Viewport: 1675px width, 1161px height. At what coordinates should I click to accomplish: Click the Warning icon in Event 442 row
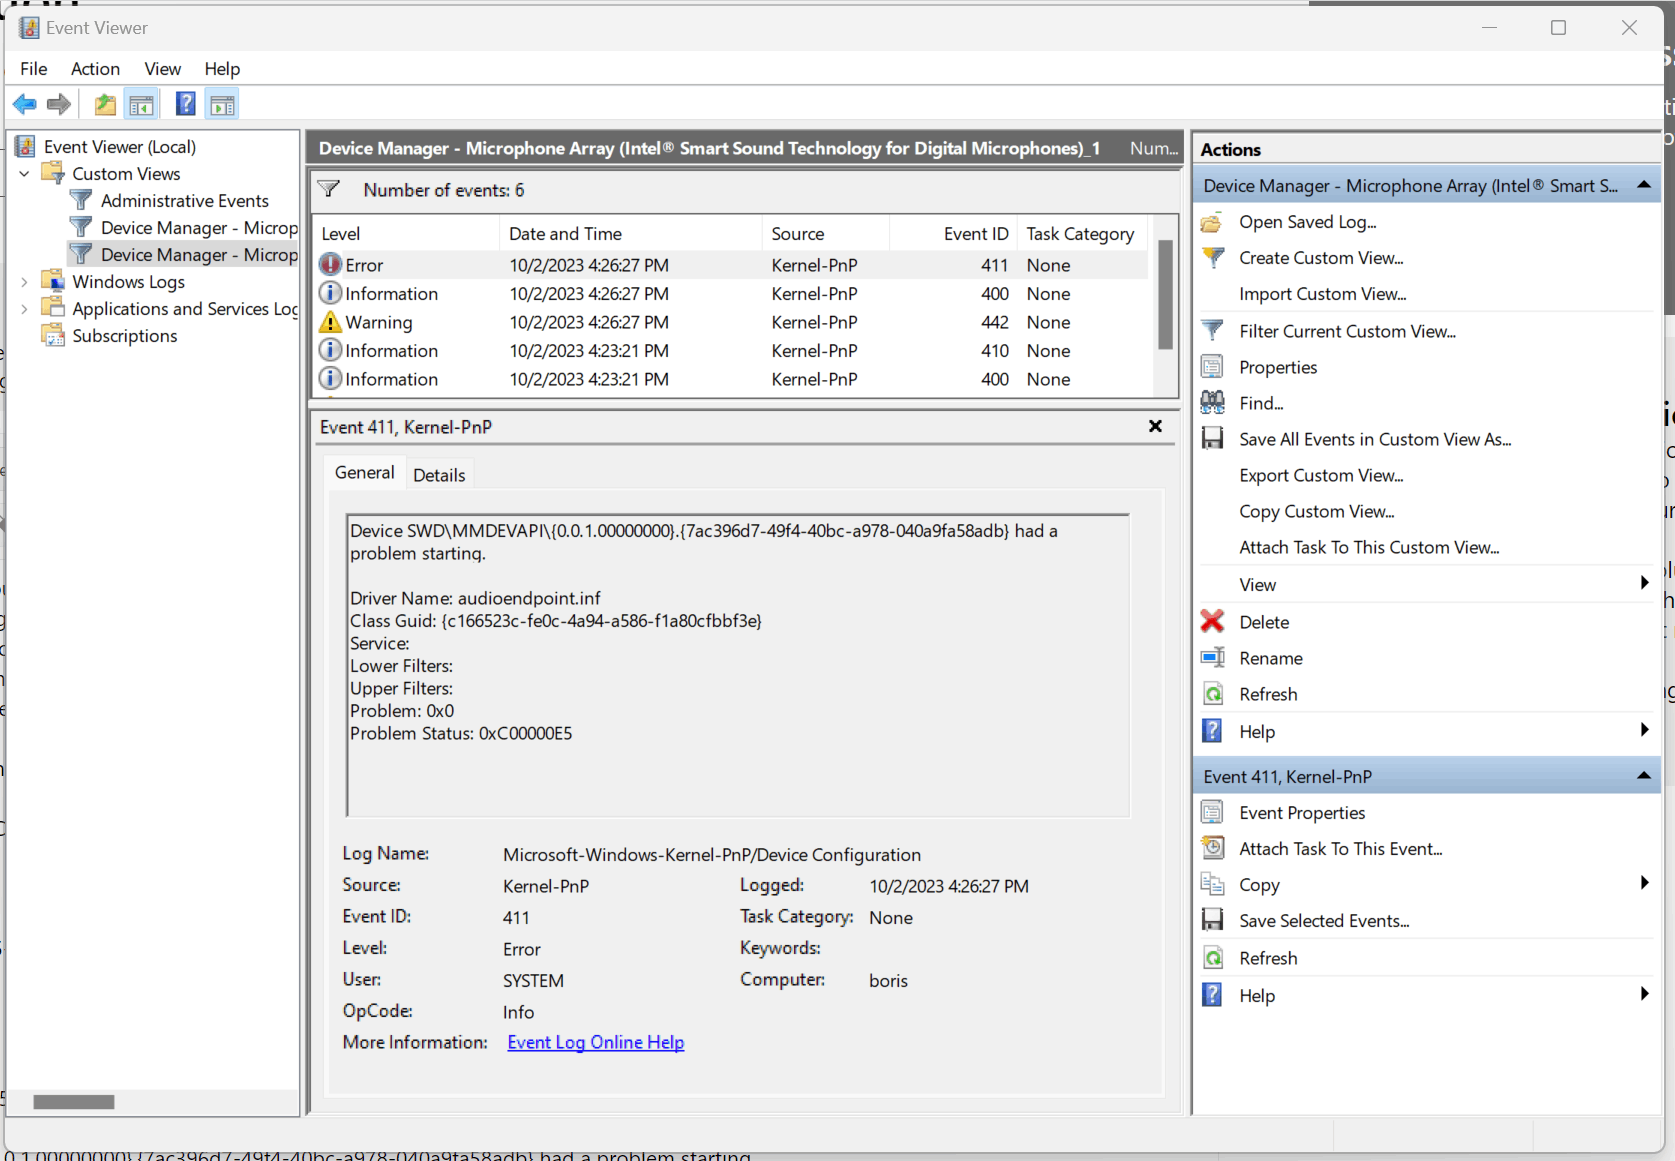click(x=330, y=322)
